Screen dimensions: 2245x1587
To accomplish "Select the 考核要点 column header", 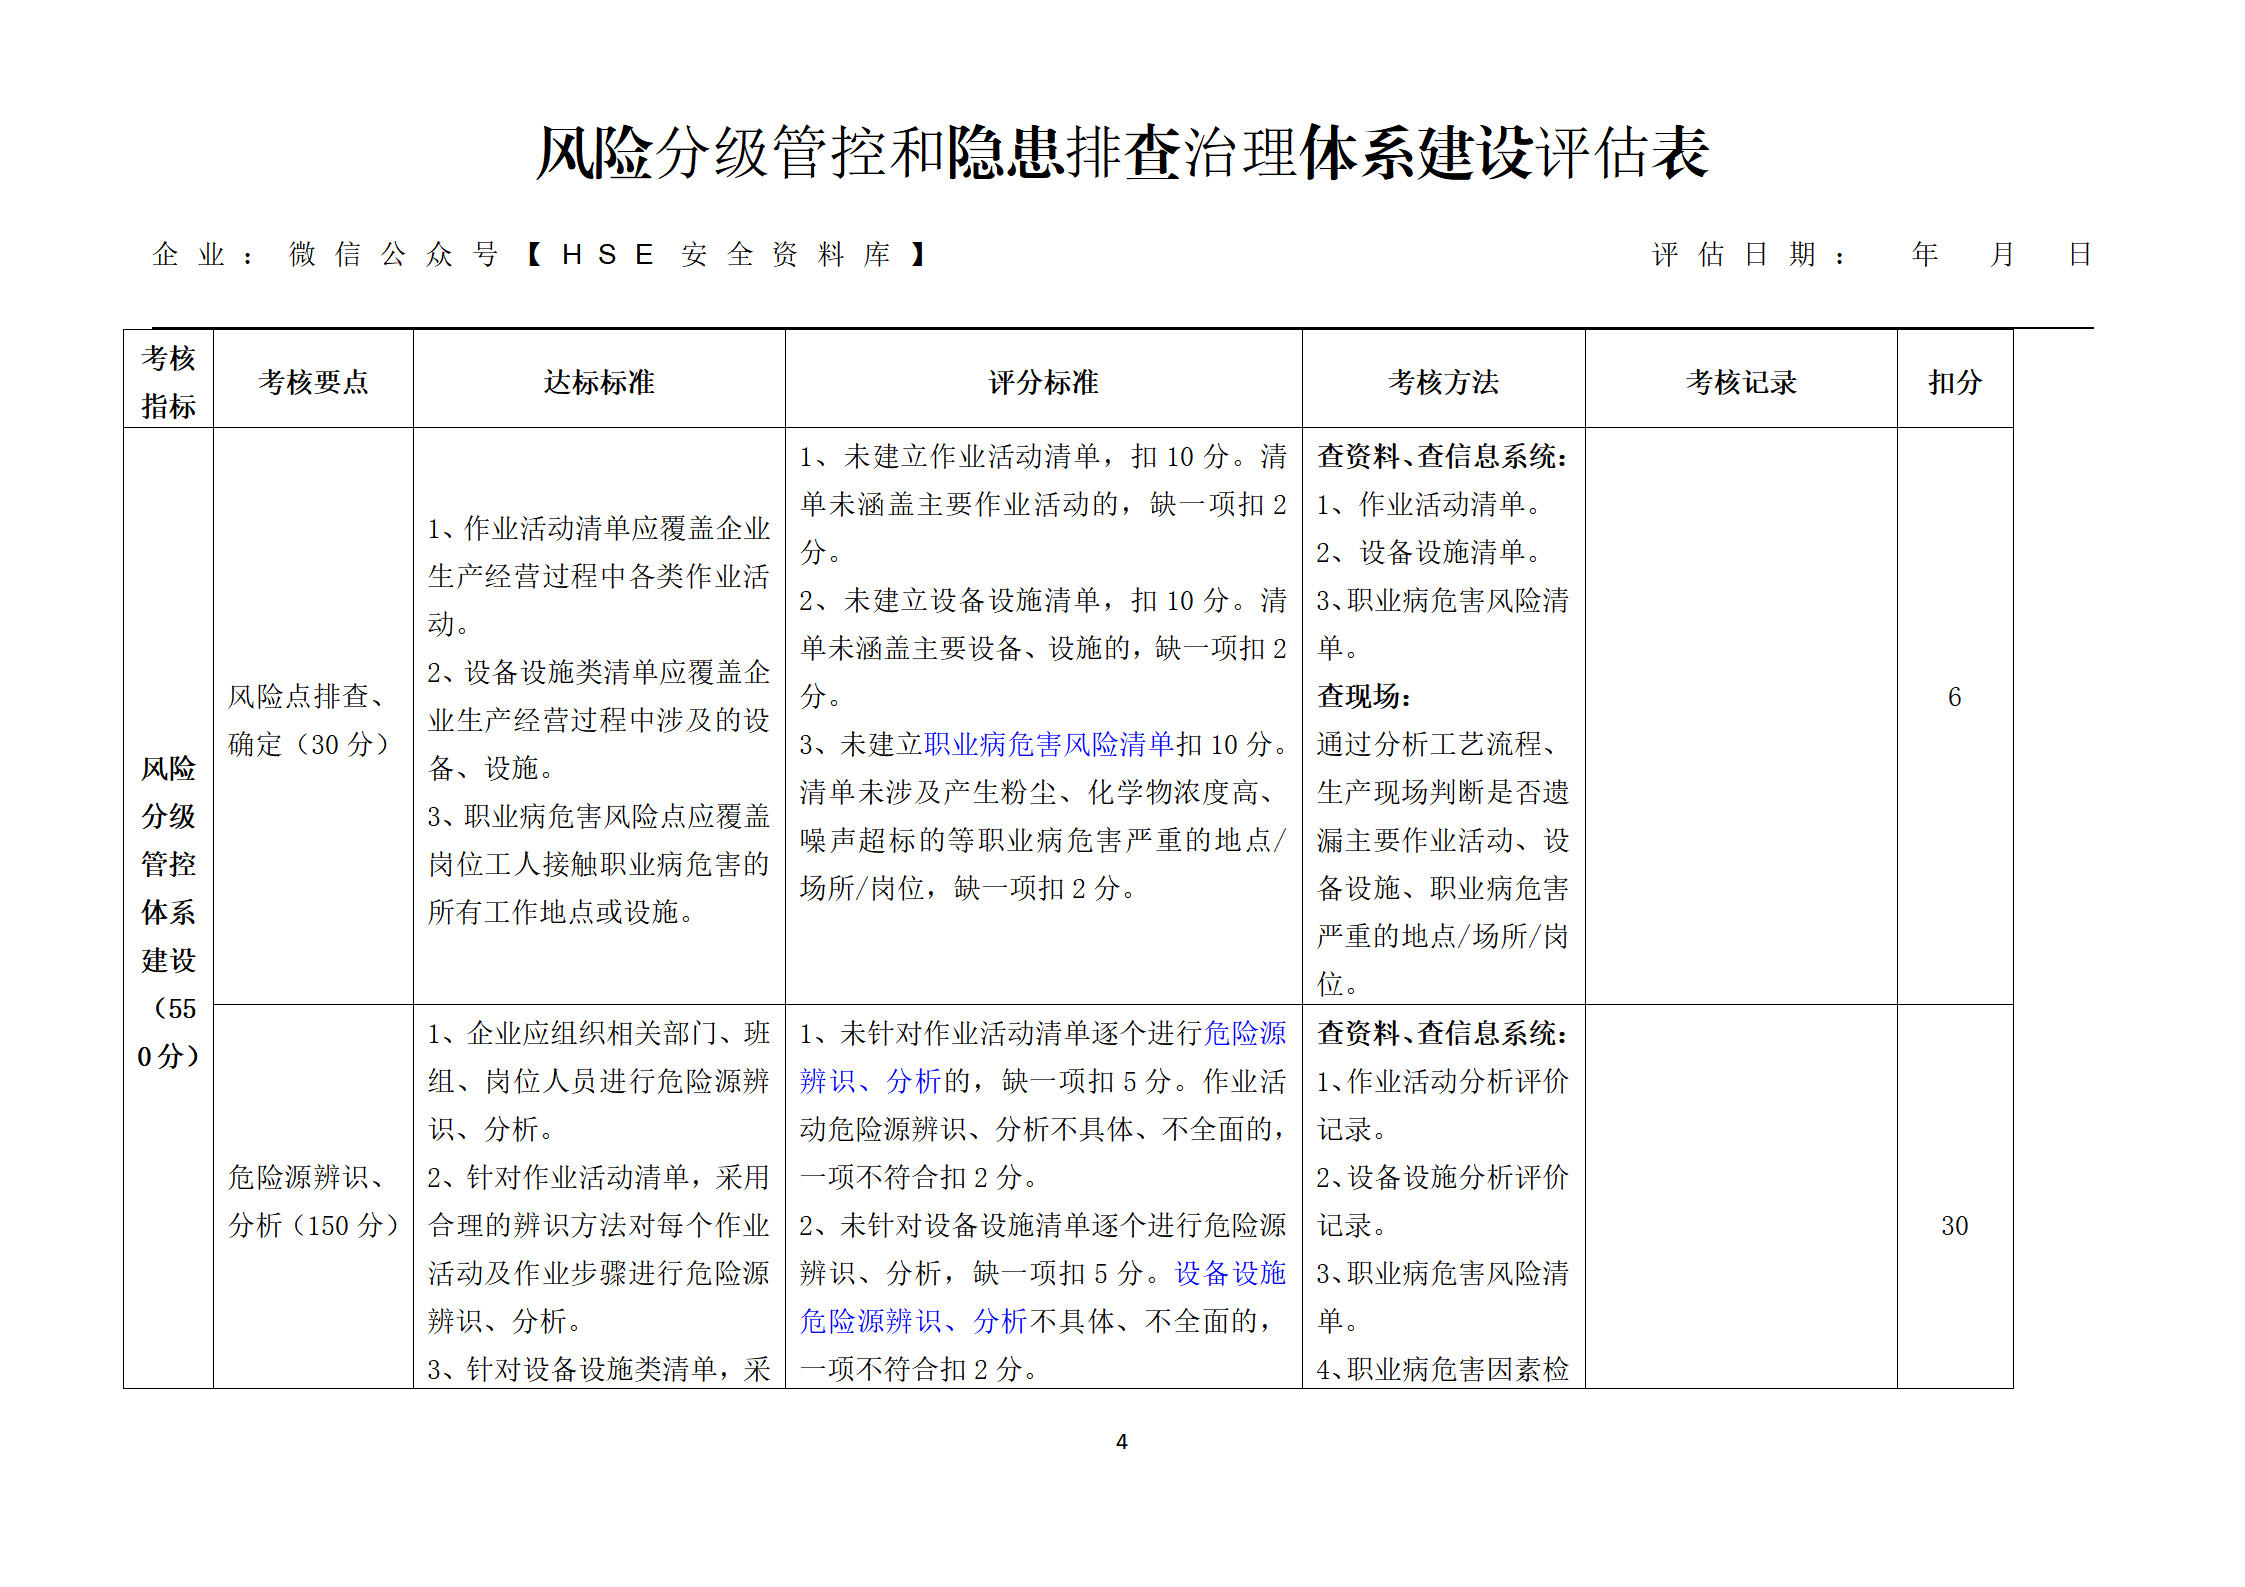I will coord(313,382).
